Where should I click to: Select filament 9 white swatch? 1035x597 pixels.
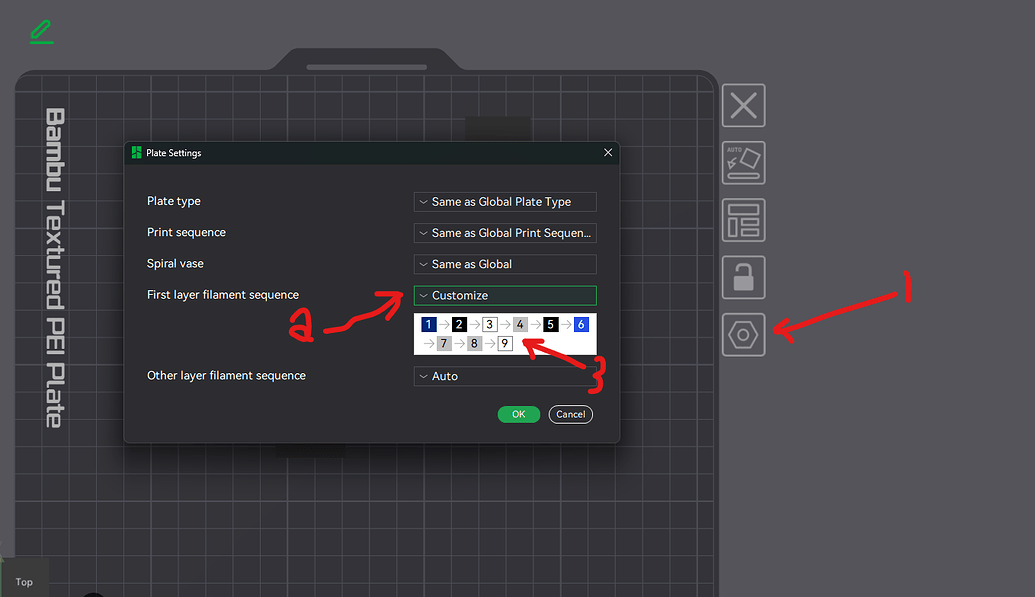click(x=504, y=343)
